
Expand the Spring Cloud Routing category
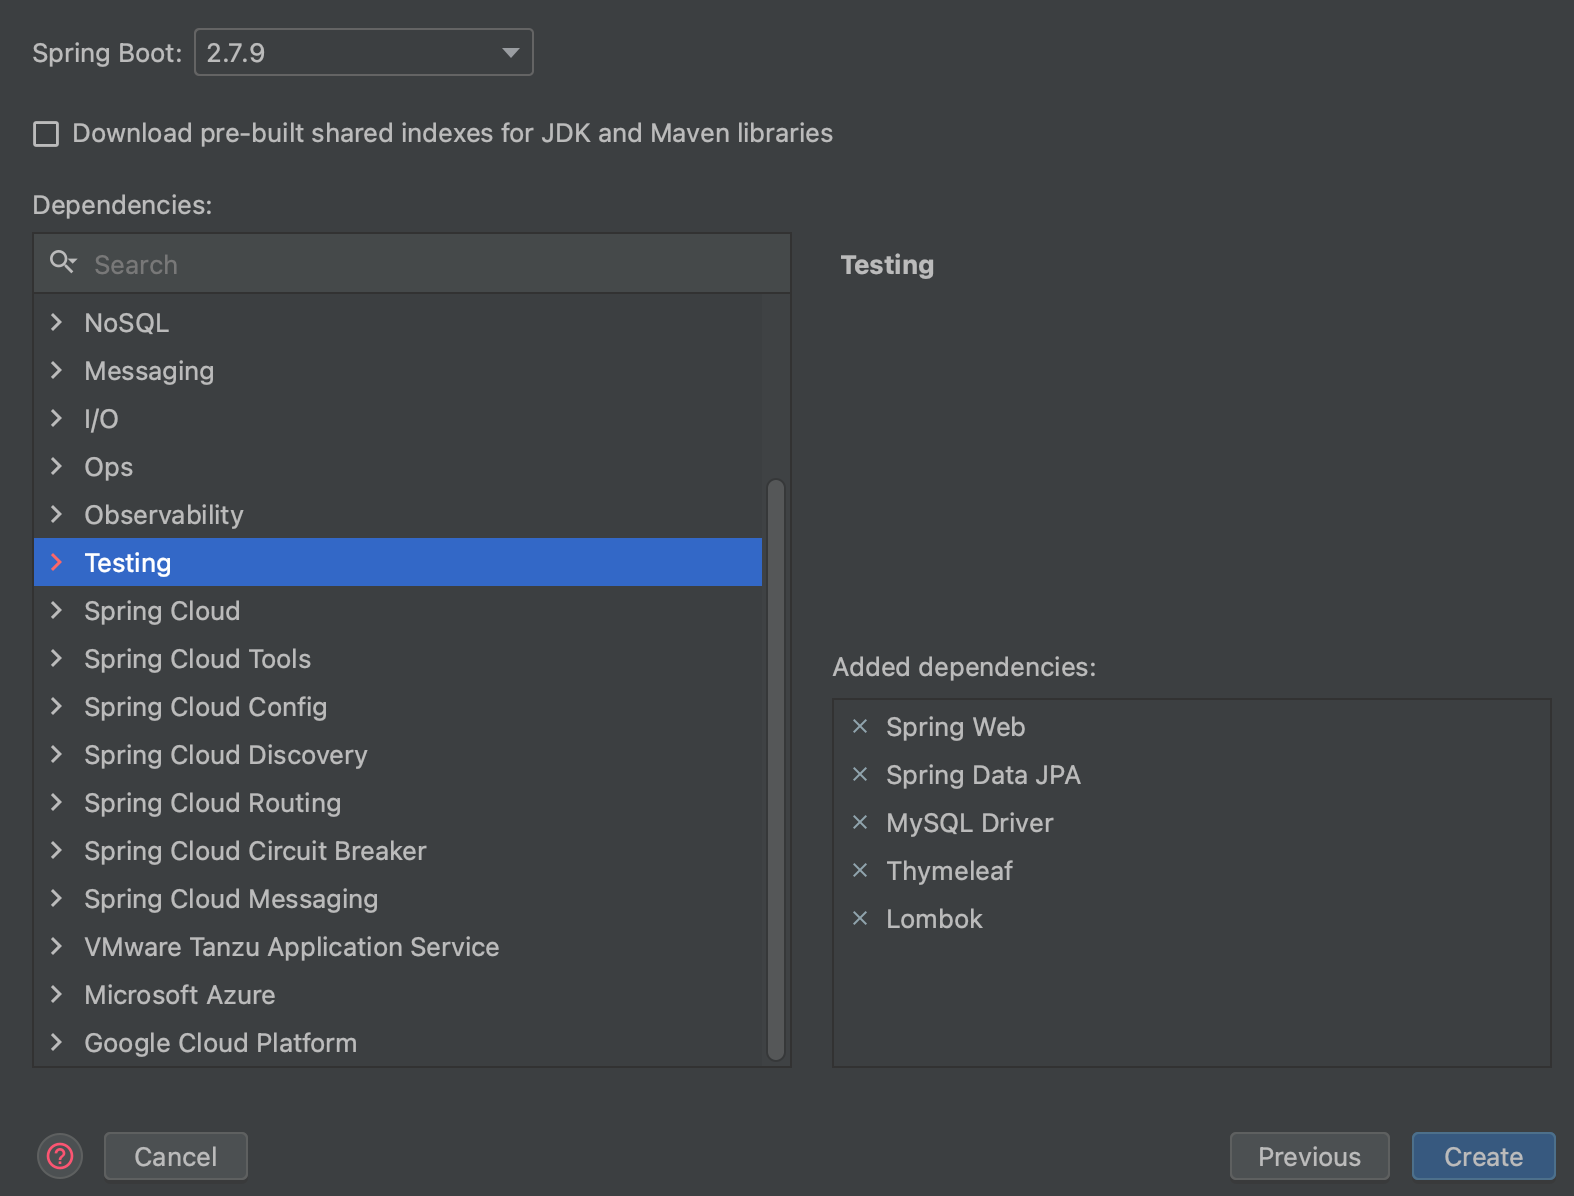click(x=56, y=802)
